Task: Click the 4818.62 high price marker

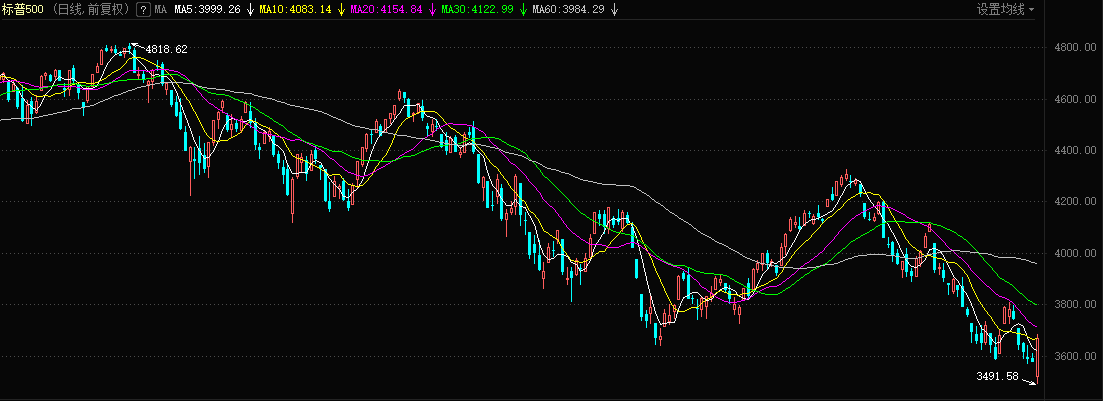Action: (x=166, y=49)
